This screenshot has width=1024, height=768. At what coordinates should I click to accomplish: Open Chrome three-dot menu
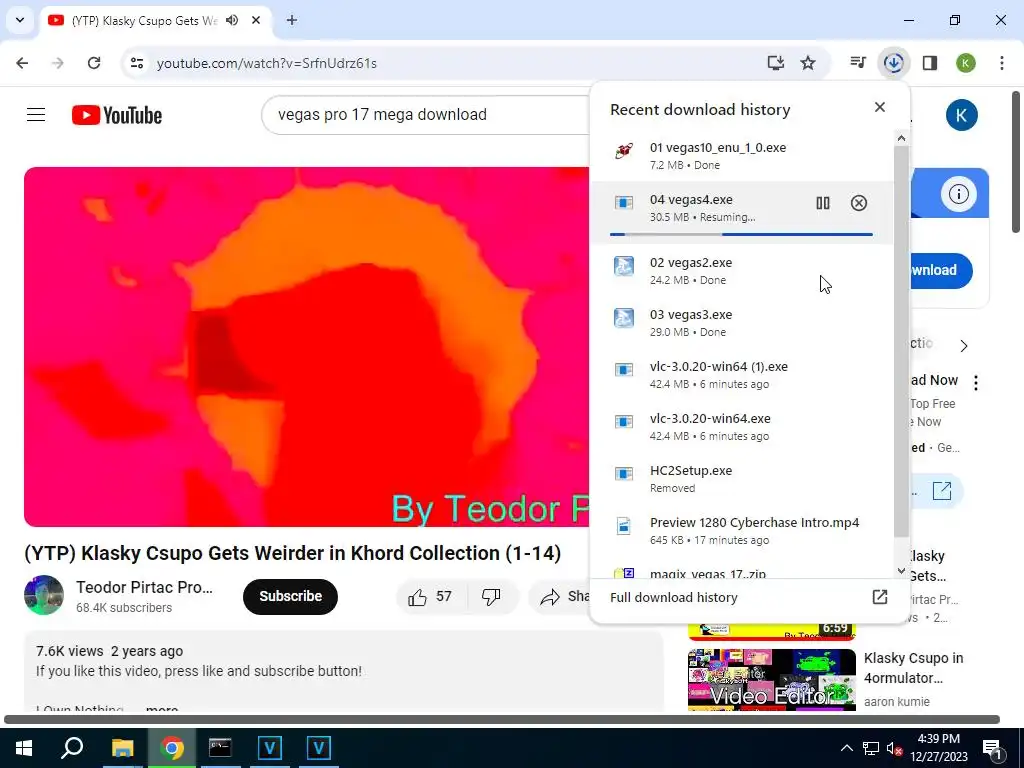[1002, 63]
